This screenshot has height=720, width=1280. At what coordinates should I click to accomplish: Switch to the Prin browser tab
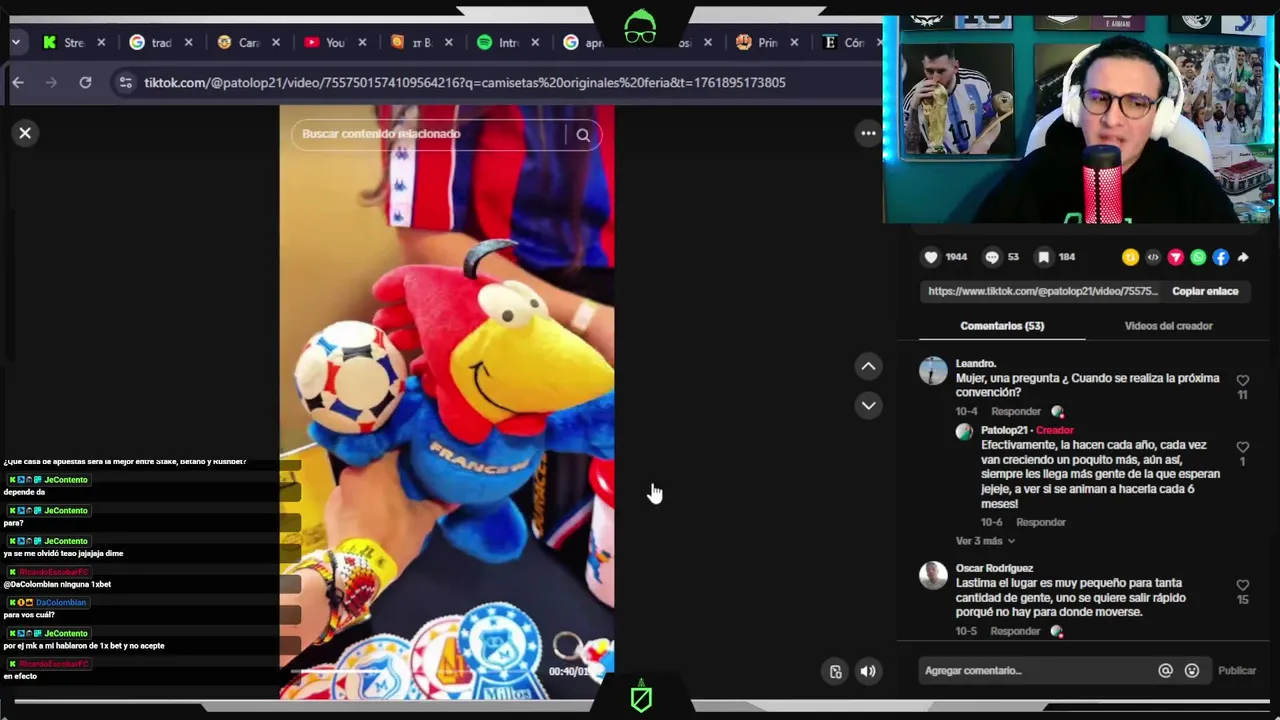click(x=757, y=43)
